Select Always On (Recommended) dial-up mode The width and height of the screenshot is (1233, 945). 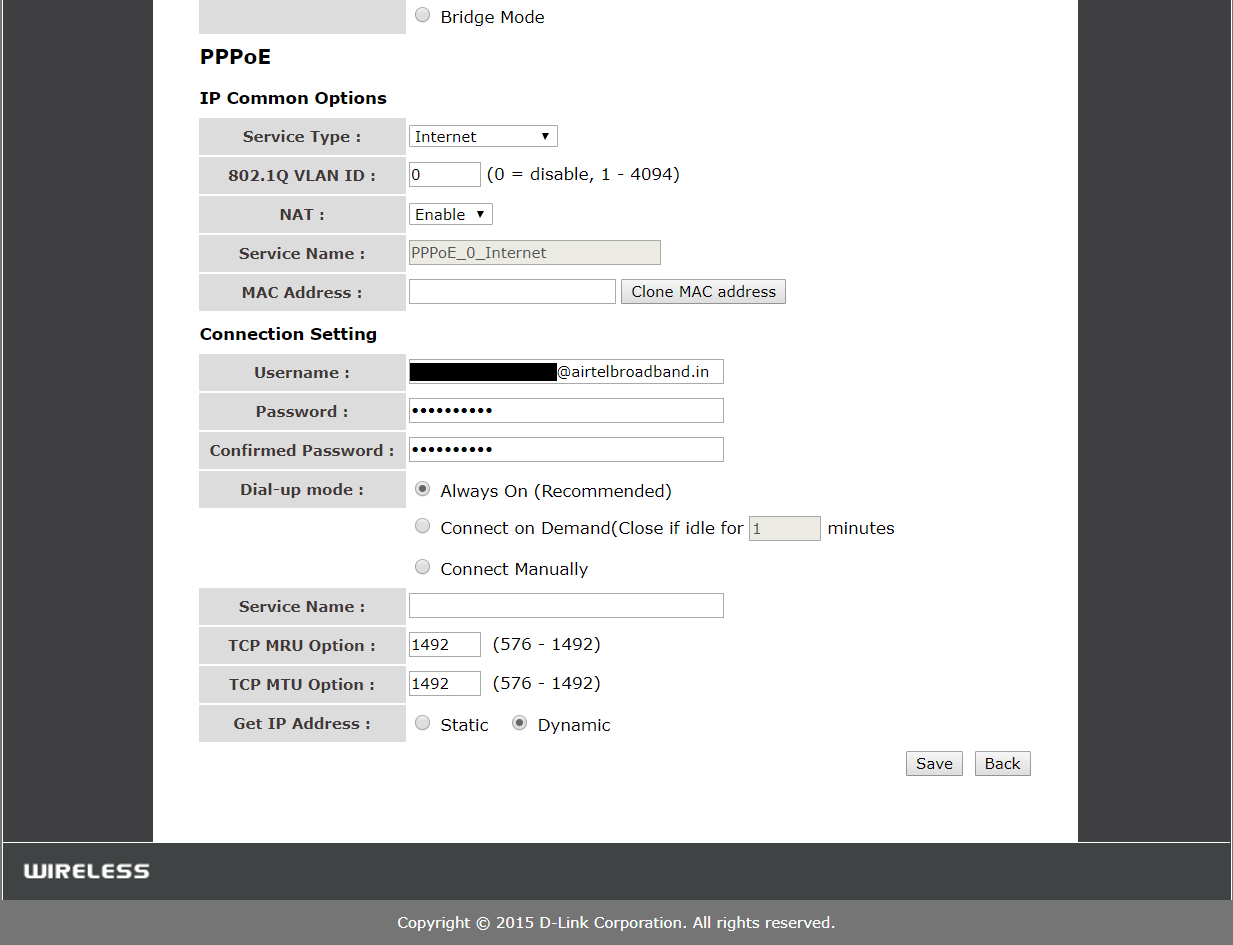click(x=423, y=490)
